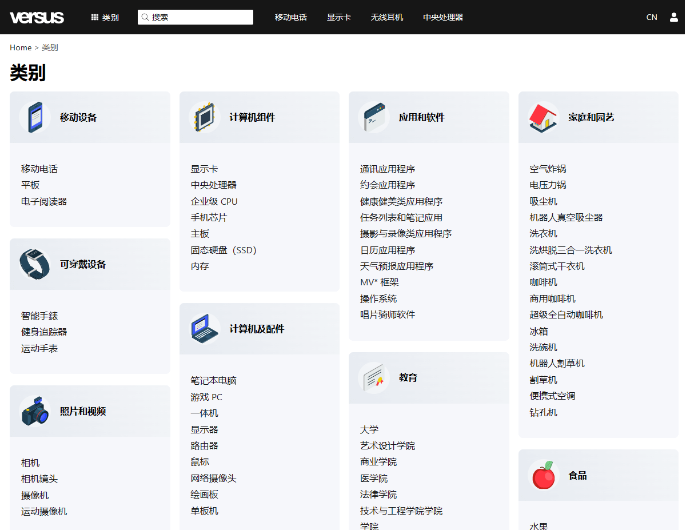
Task: Select 智能手表 link
Action: [x=39, y=315]
